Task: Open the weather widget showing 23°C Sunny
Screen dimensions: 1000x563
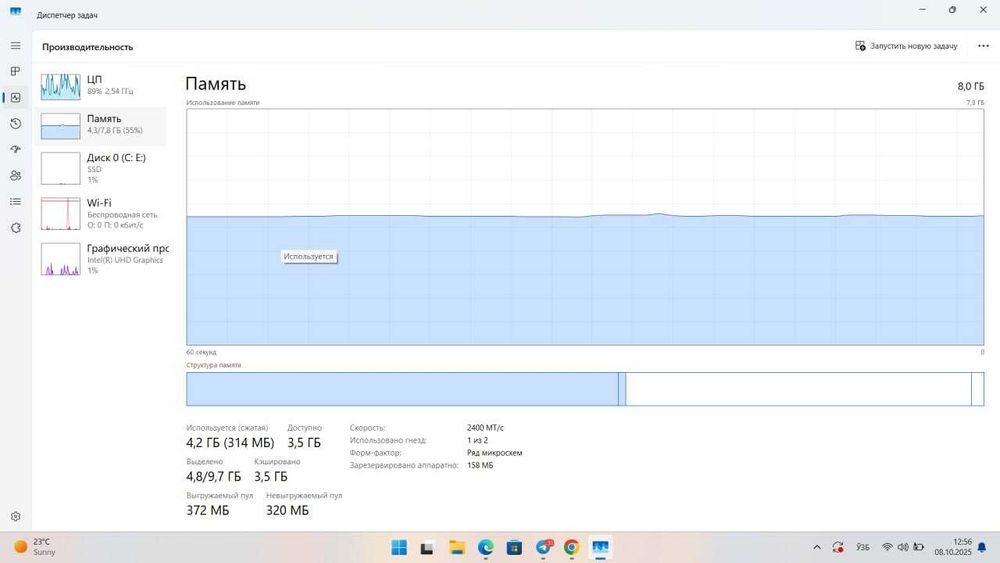Action: tap(36, 547)
